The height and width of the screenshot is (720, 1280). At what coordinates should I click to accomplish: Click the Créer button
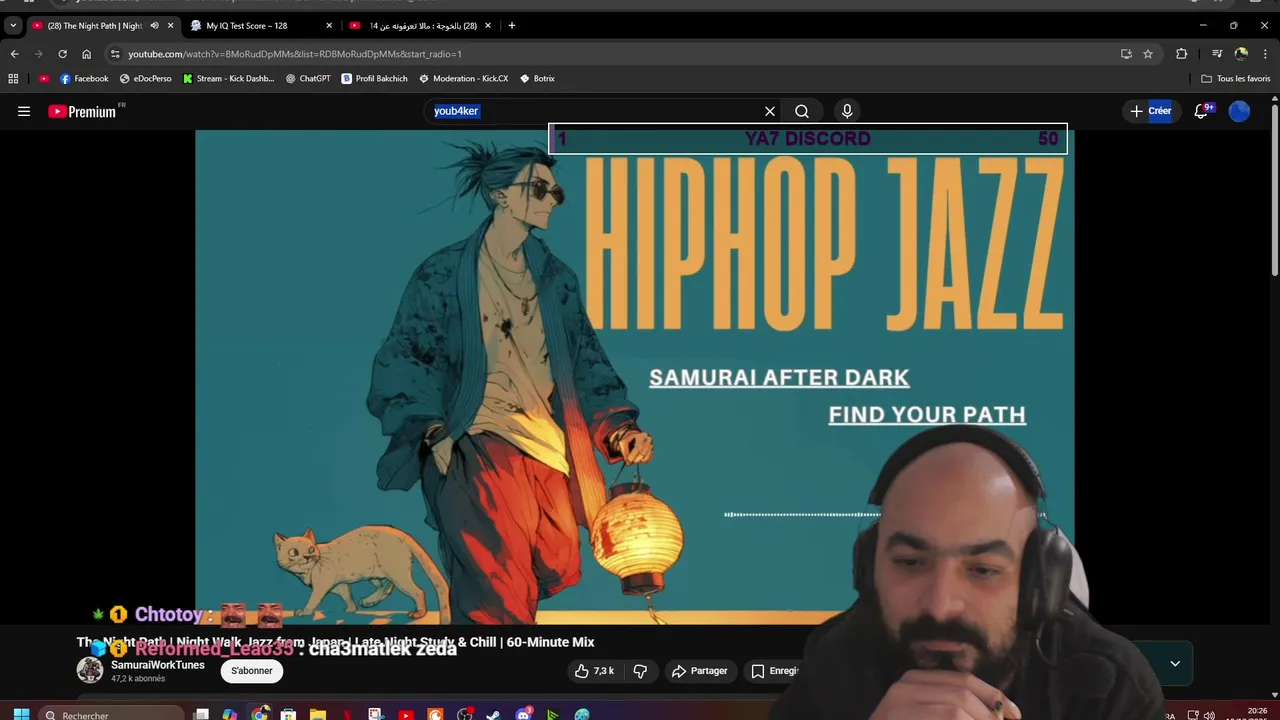tap(1150, 111)
